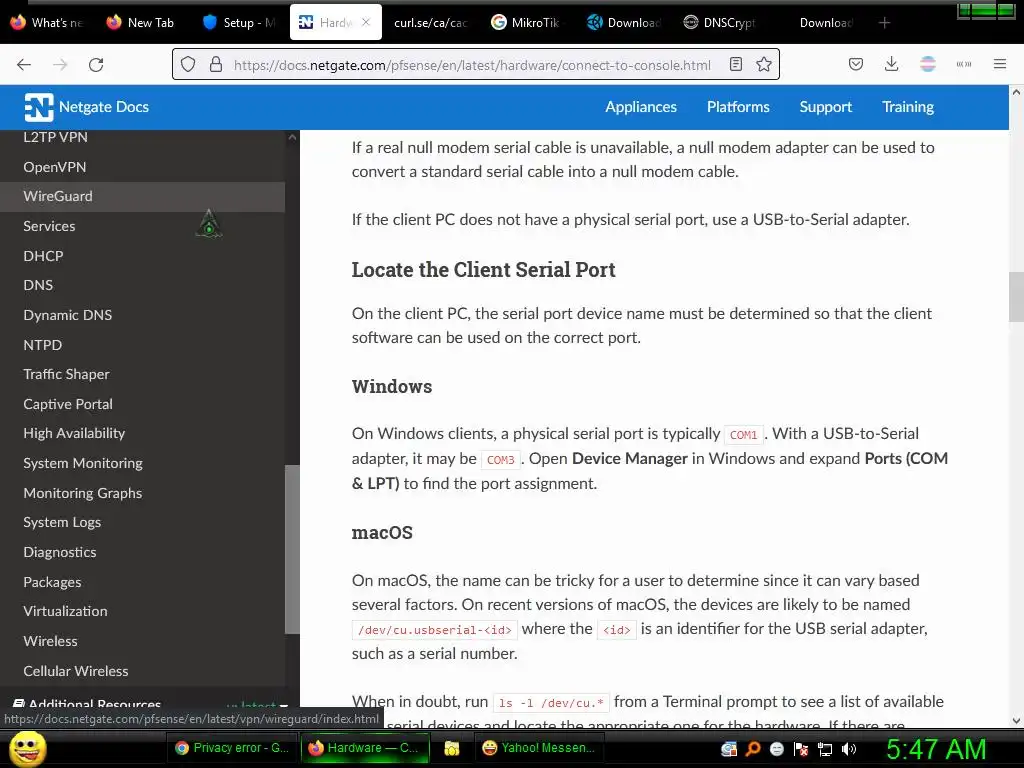The image size is (1024, 768).
Task: Go forward to the next page
Action: [60, 64]
